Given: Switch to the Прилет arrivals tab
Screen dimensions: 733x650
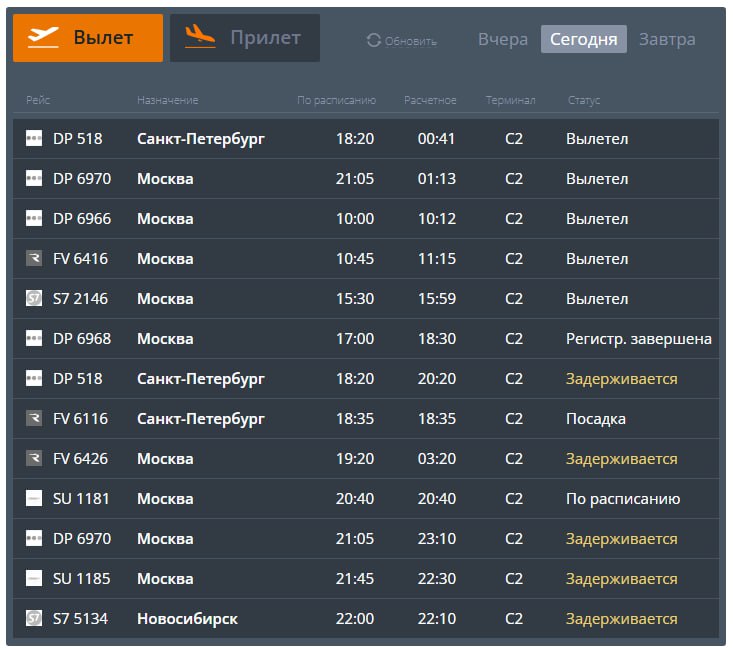Looking at the screenshot, I should click(245, 38).
